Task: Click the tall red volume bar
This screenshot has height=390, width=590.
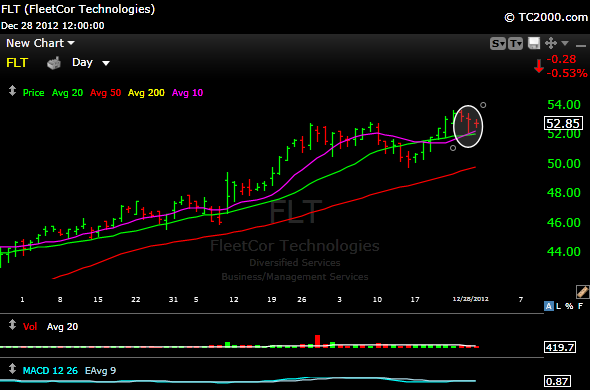Action: click(x=318, y=341)
